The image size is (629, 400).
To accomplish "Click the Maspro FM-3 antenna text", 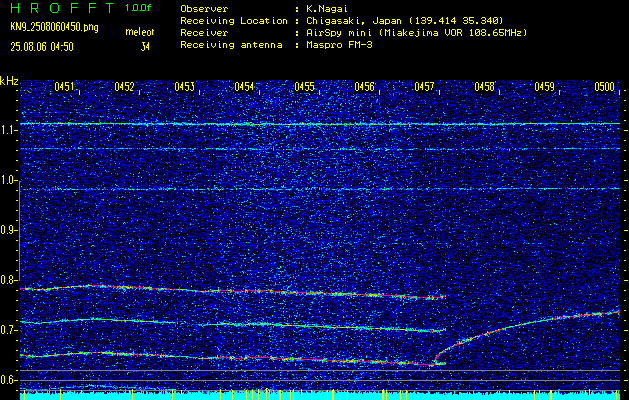I will 339,45.
